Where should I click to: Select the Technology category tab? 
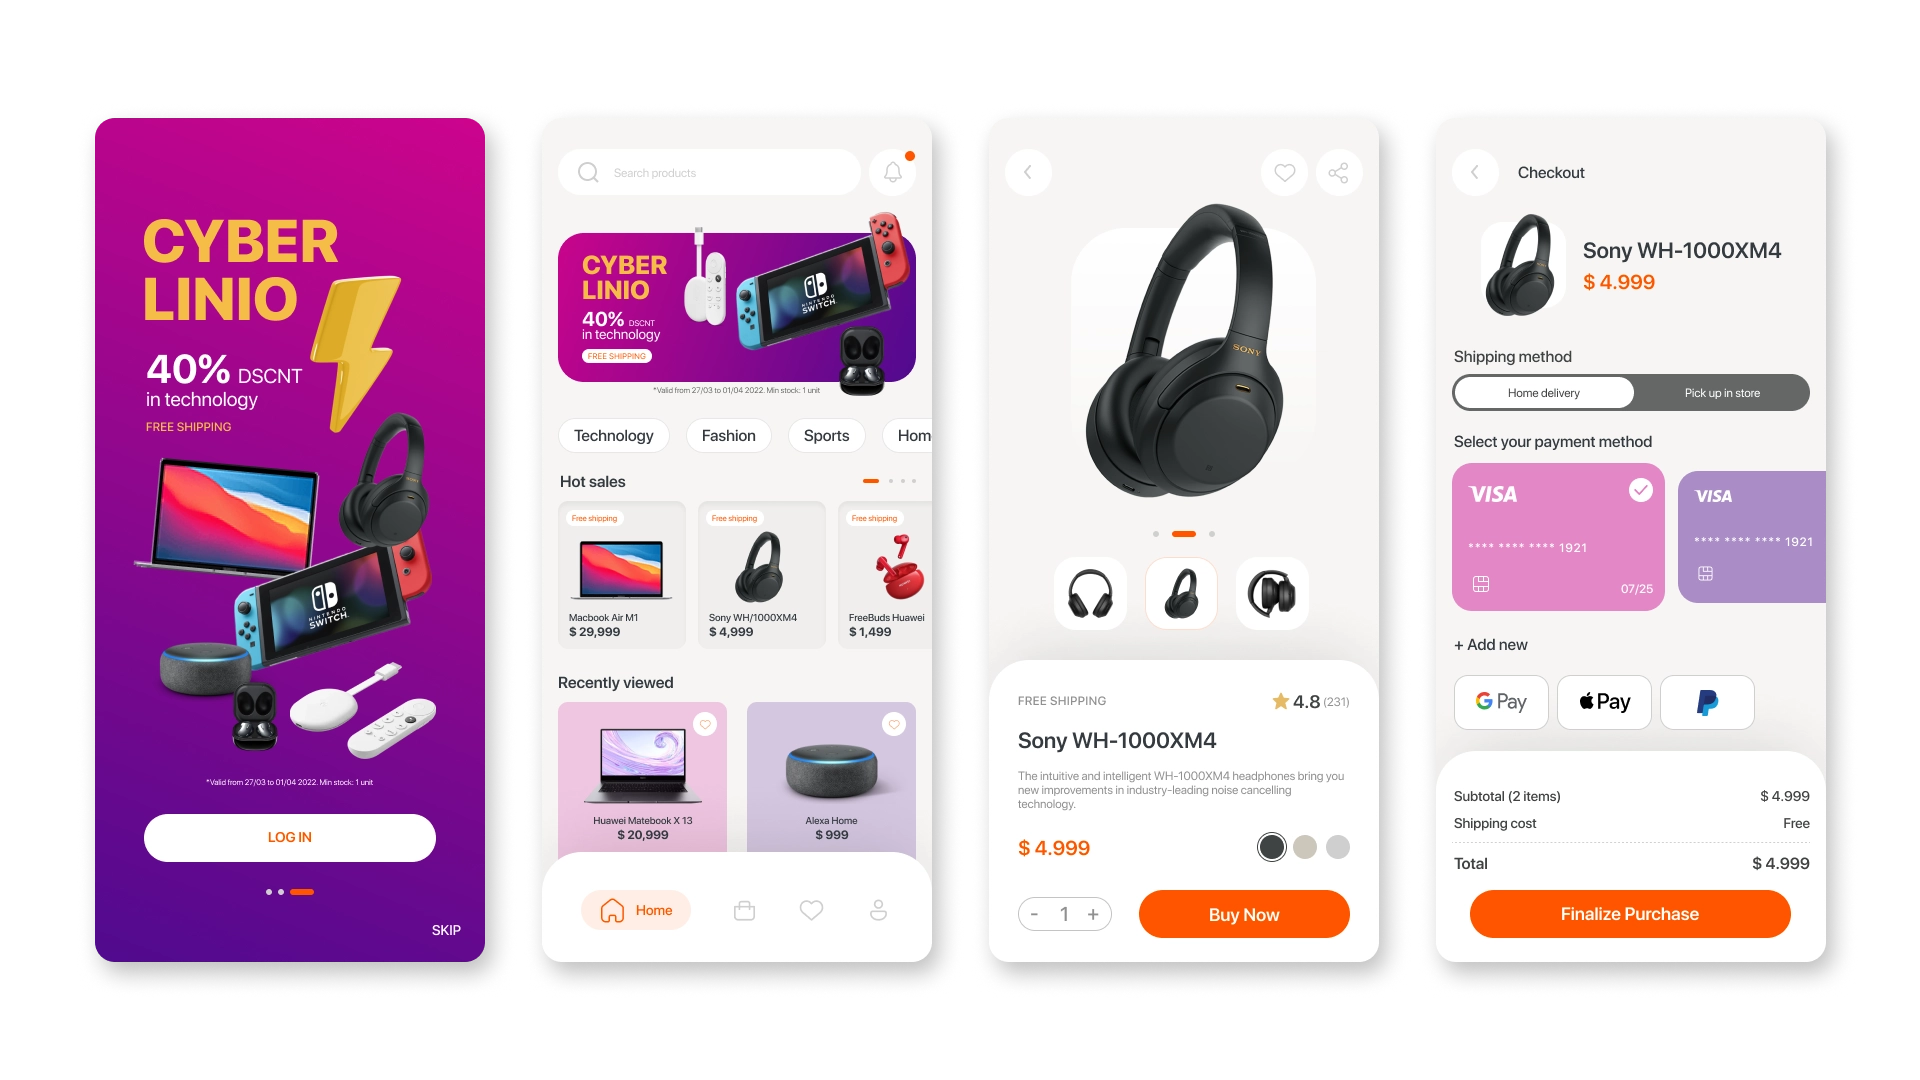click(x=613, y=434)
